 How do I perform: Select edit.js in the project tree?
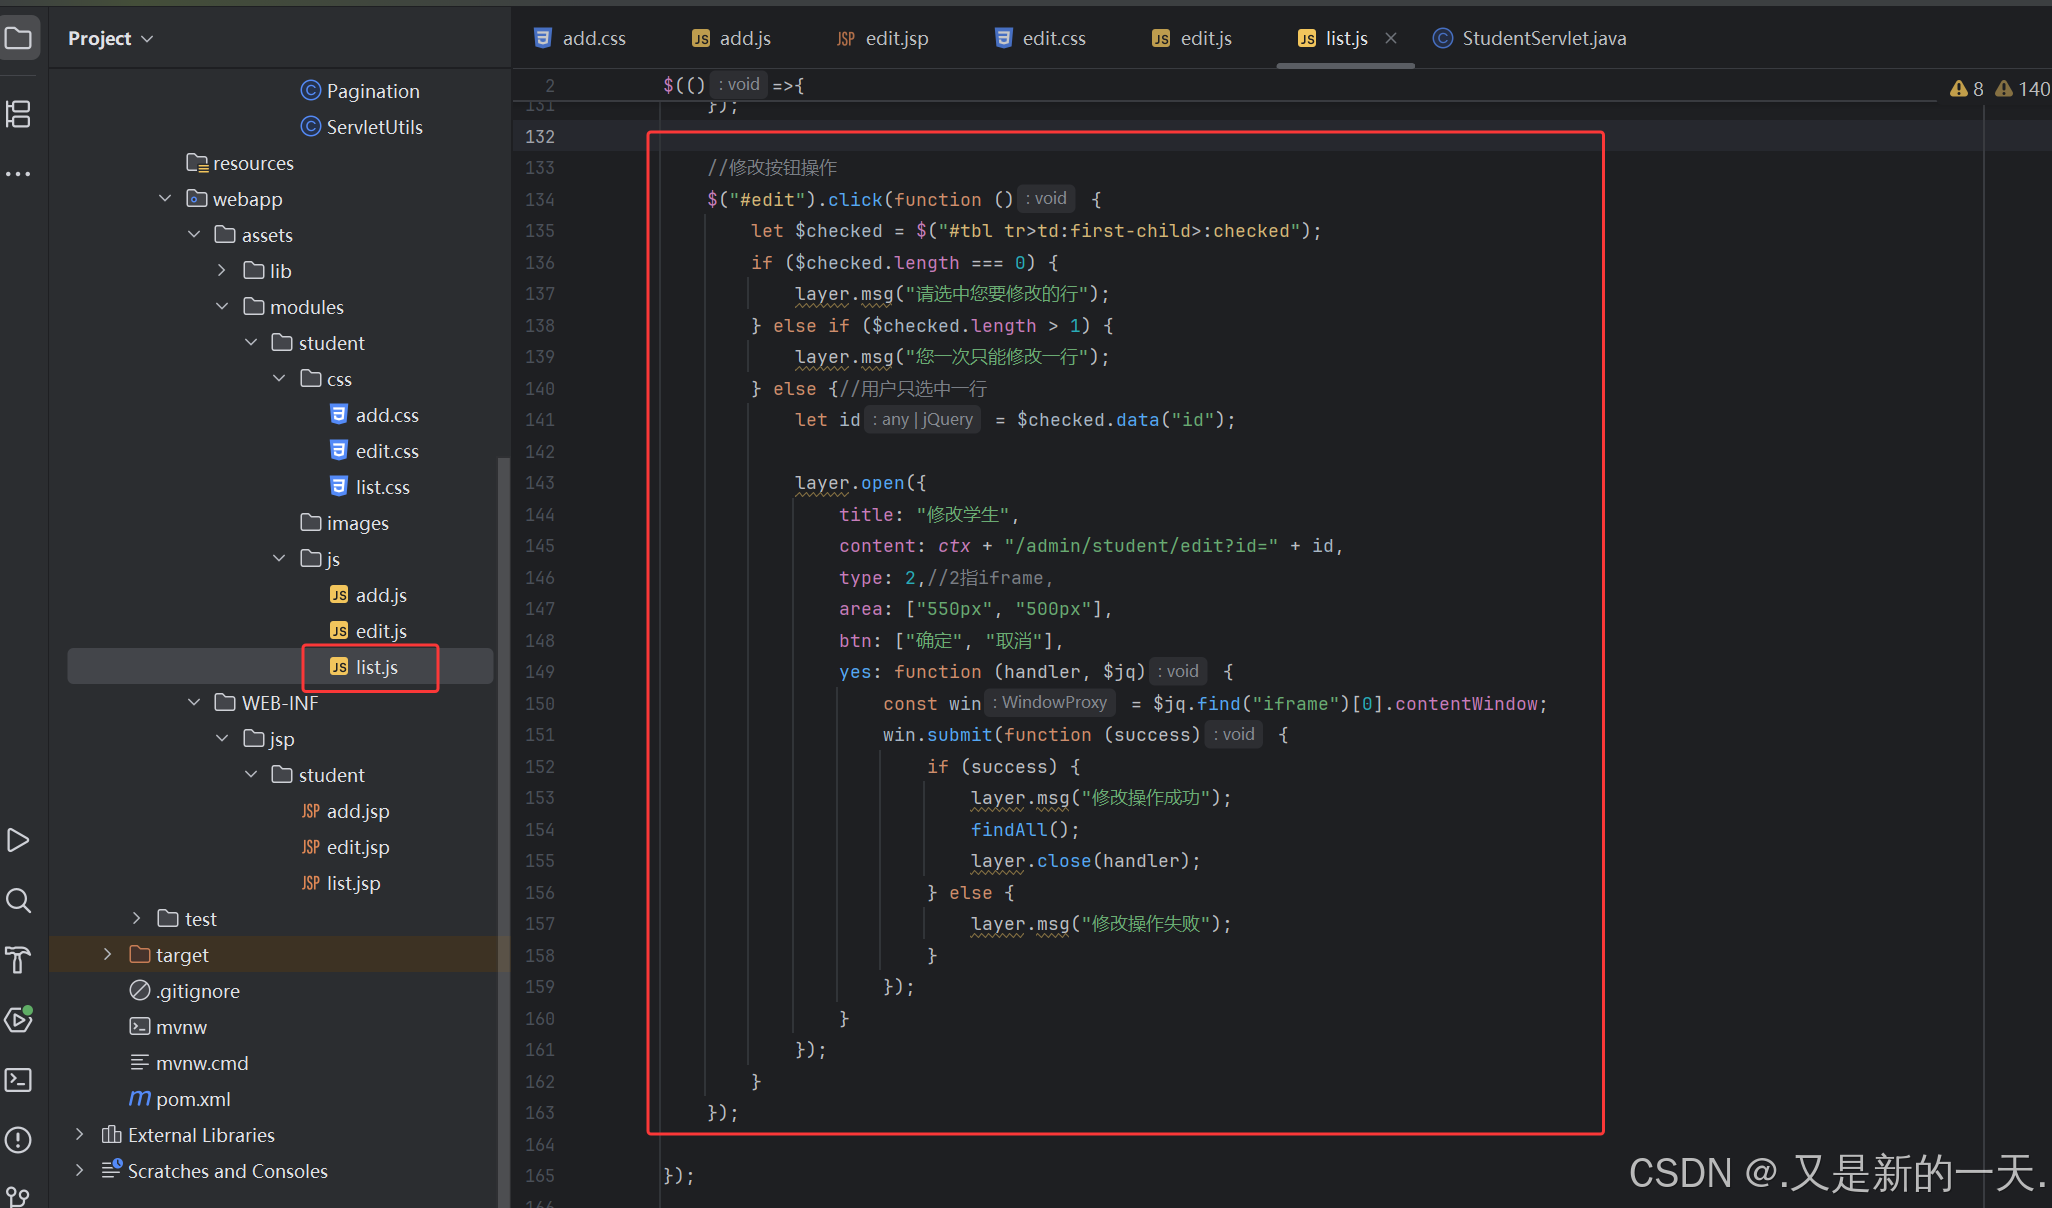tap(368, 631)
